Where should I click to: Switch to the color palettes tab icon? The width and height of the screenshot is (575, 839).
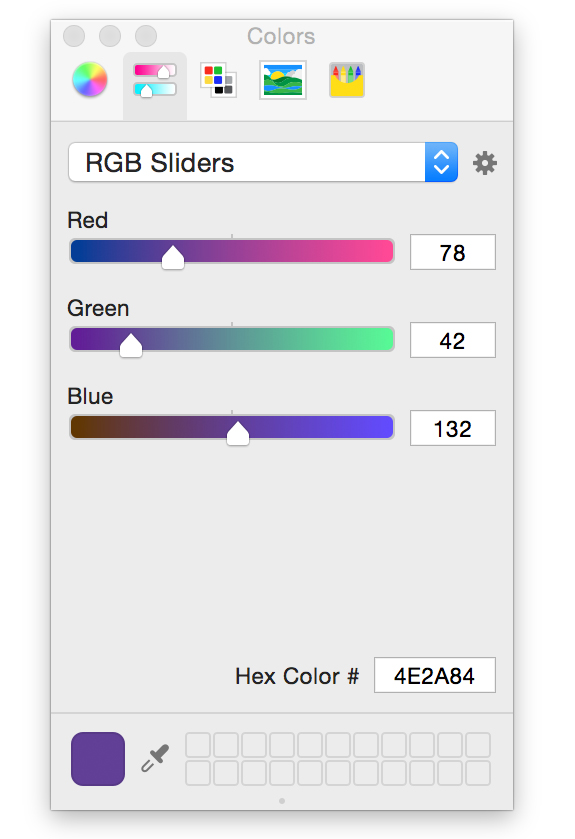click(x=218, y=80)
